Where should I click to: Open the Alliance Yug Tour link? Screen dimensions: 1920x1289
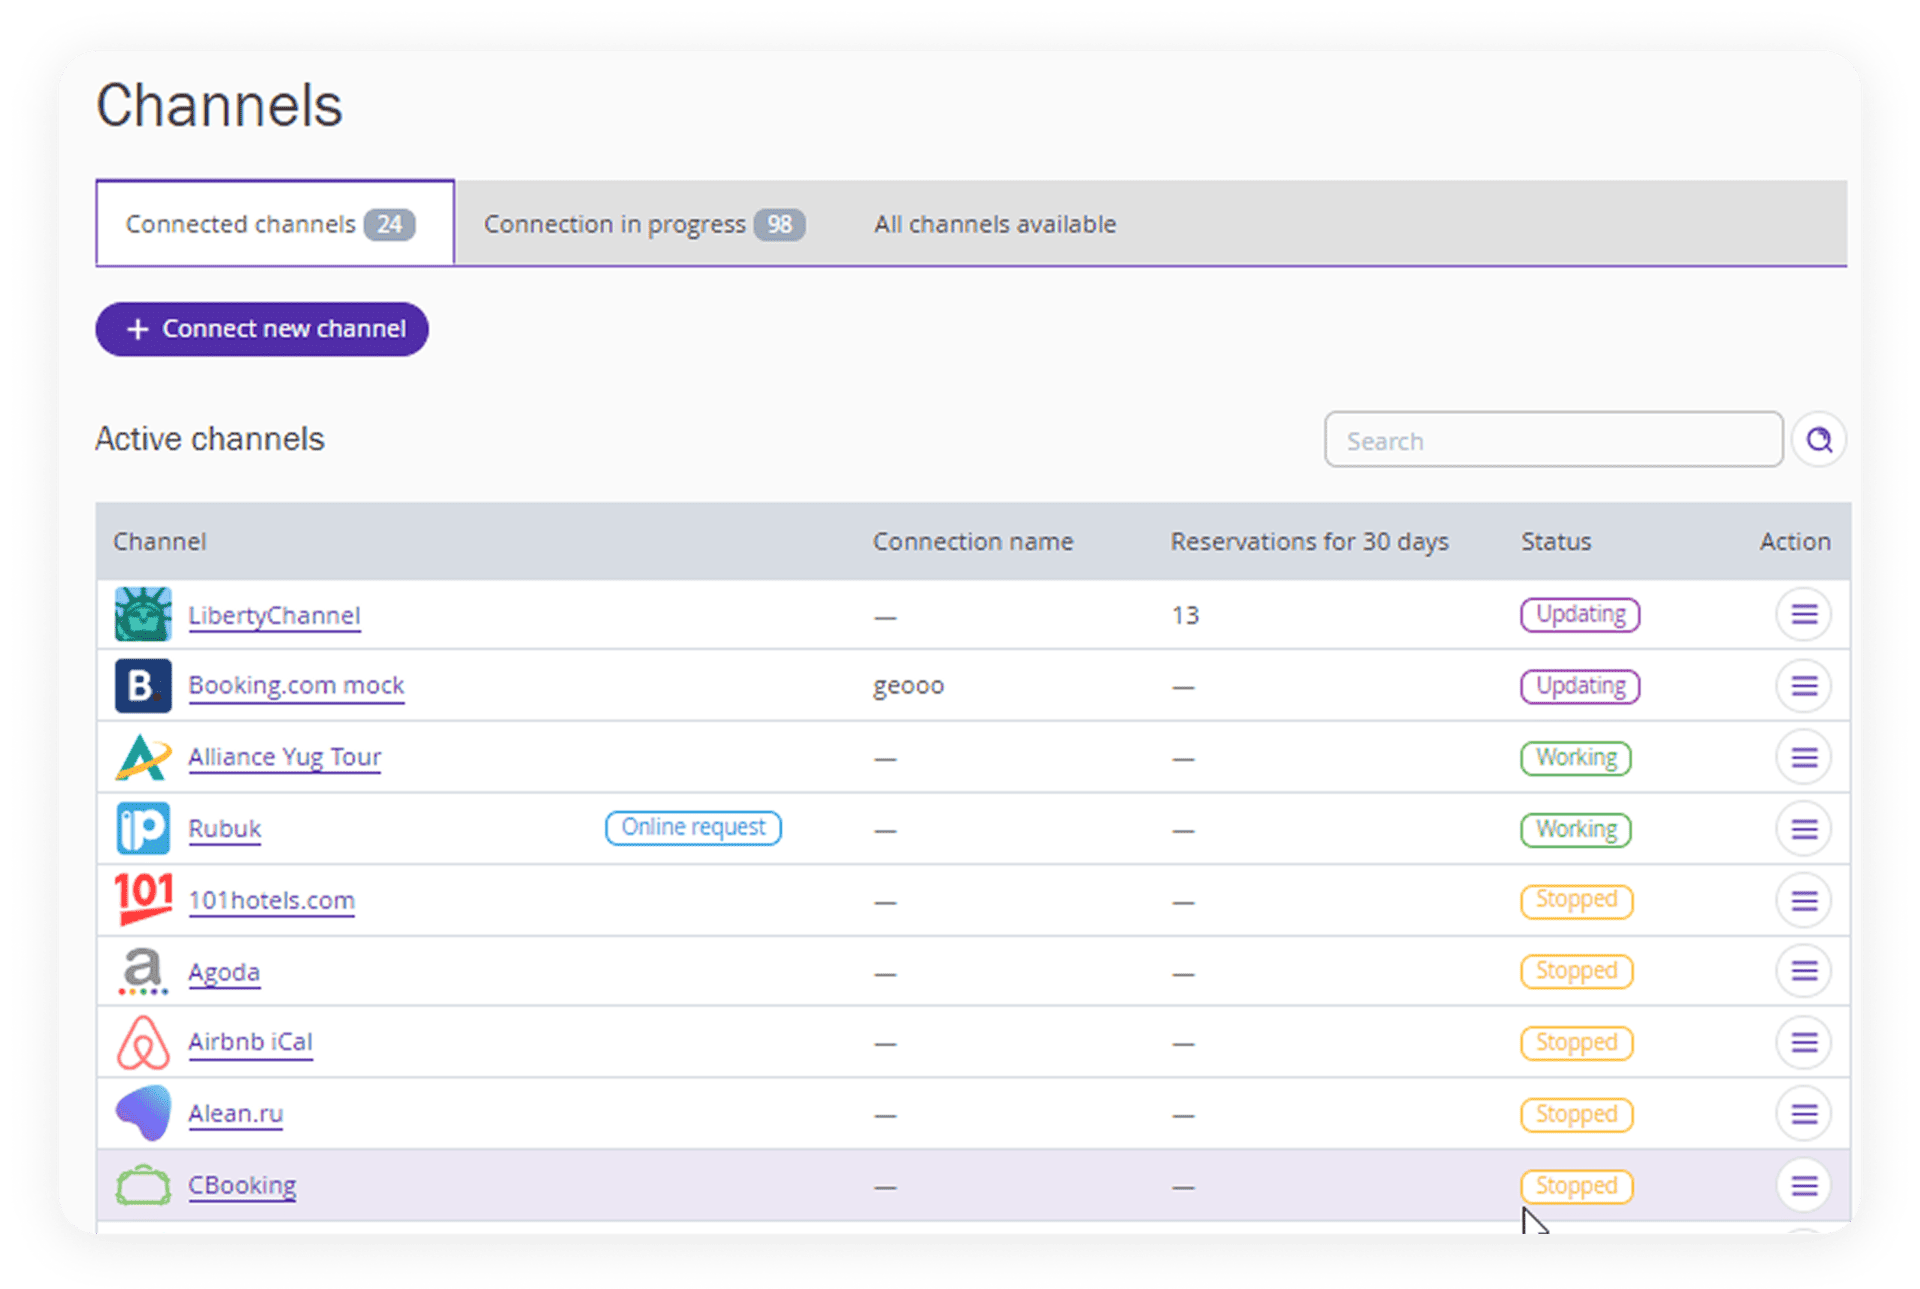pos(285,757)
